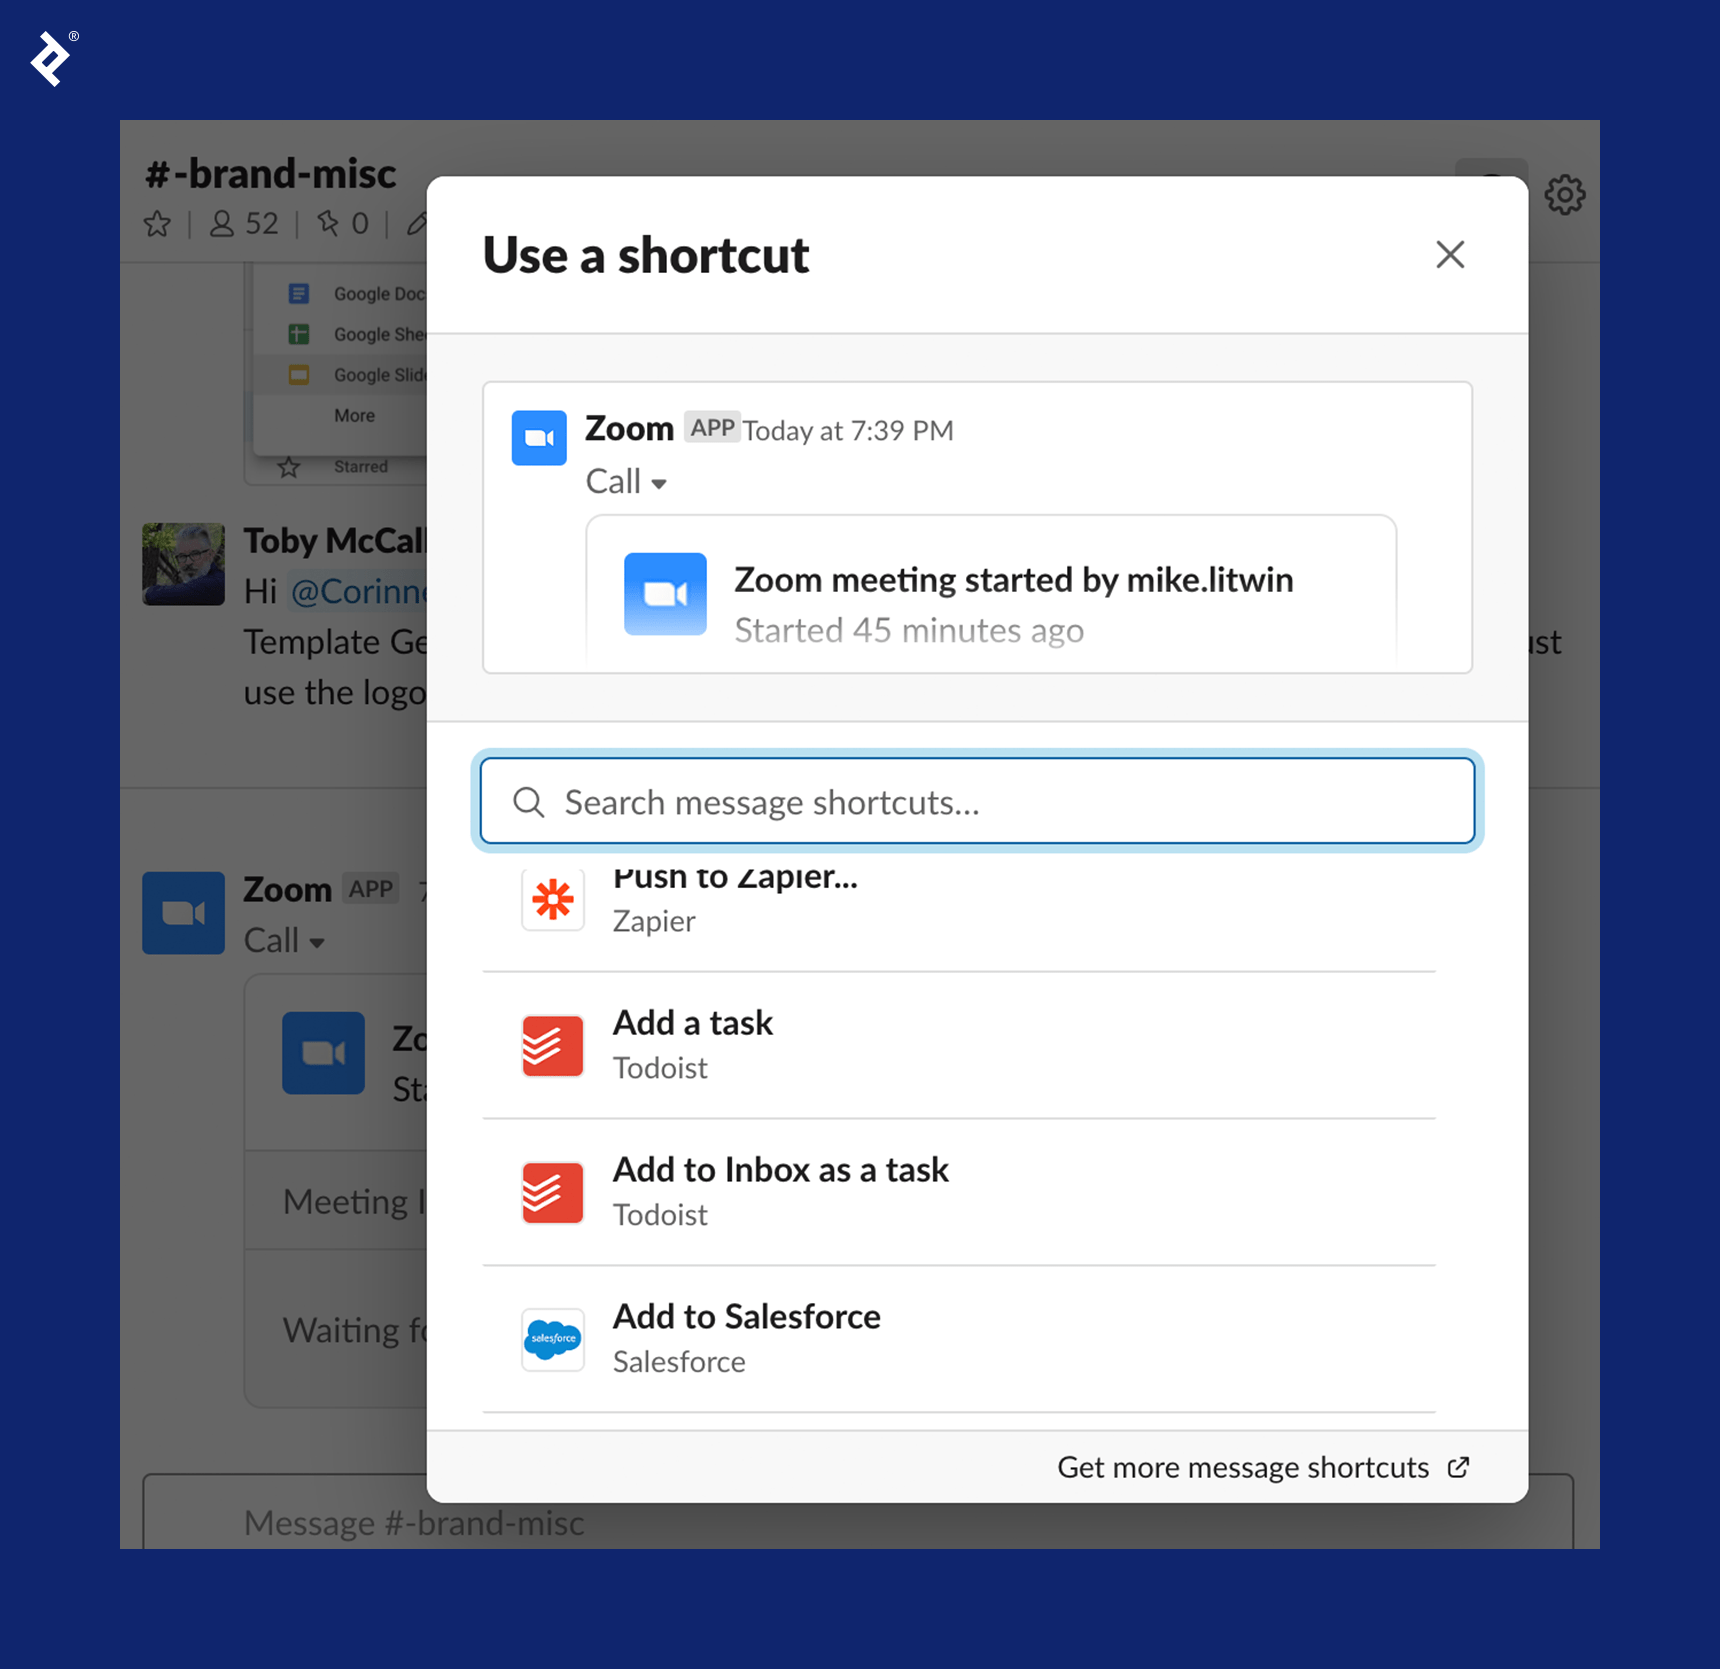
Task: Click the Today at 7:39 PM timestamp
Action: tap(848, 431)
